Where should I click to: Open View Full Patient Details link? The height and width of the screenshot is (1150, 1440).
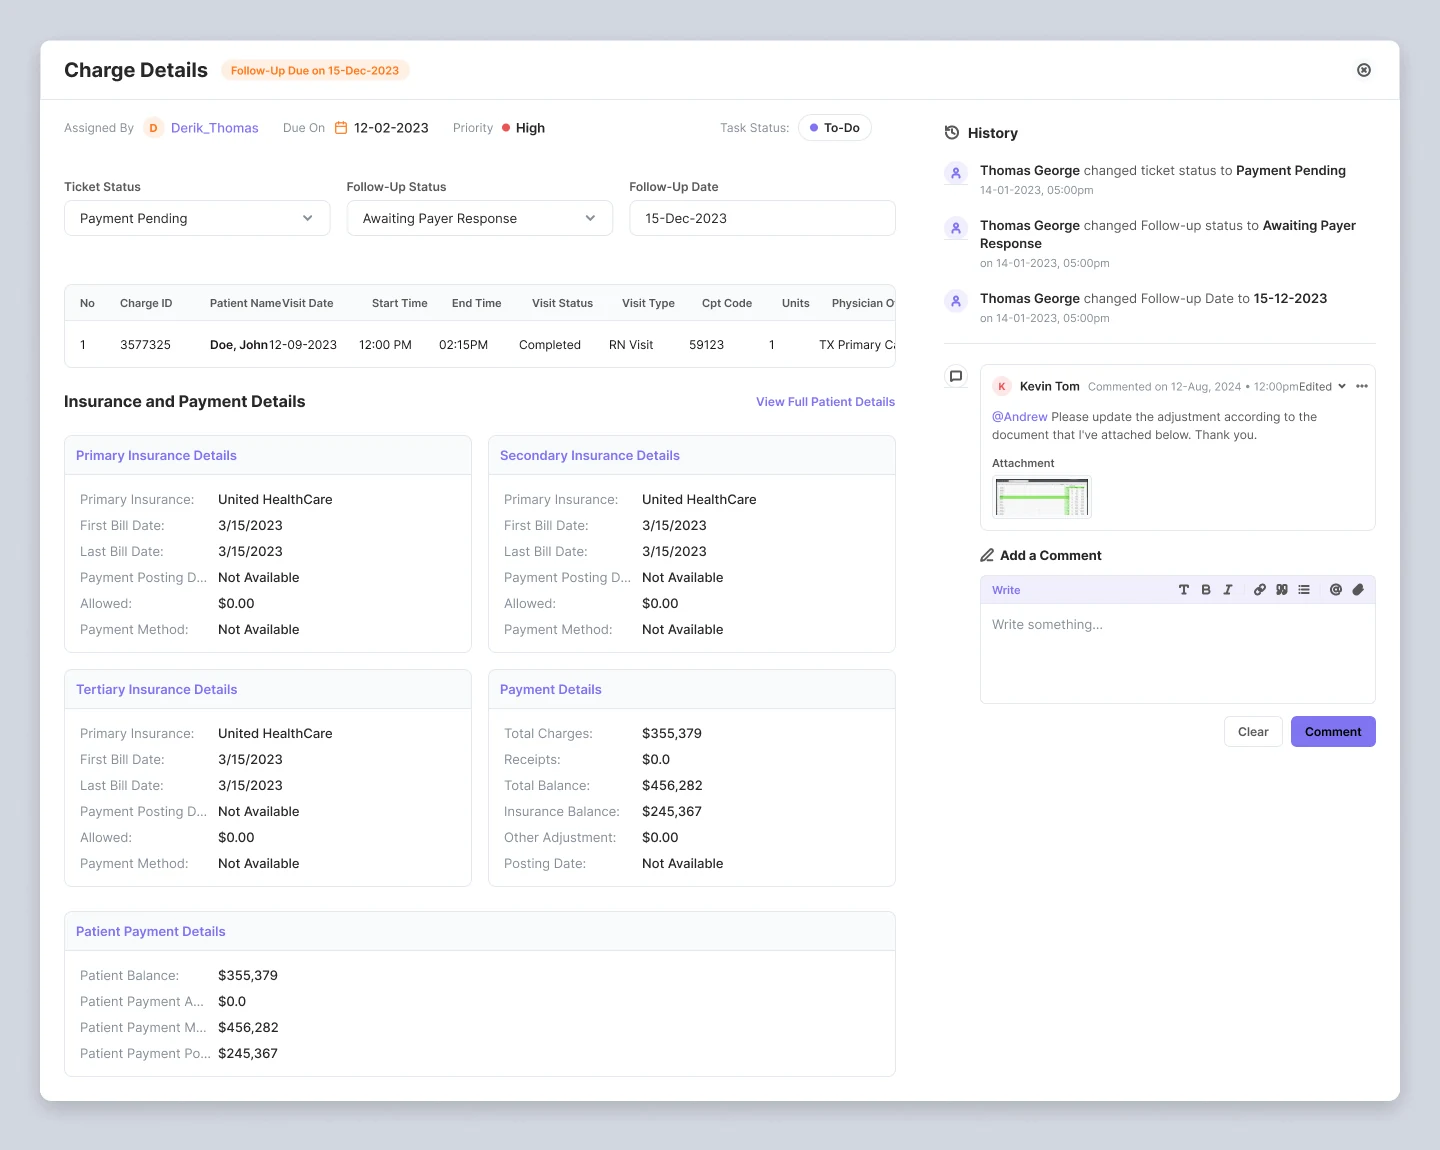(x=825, y=402)
